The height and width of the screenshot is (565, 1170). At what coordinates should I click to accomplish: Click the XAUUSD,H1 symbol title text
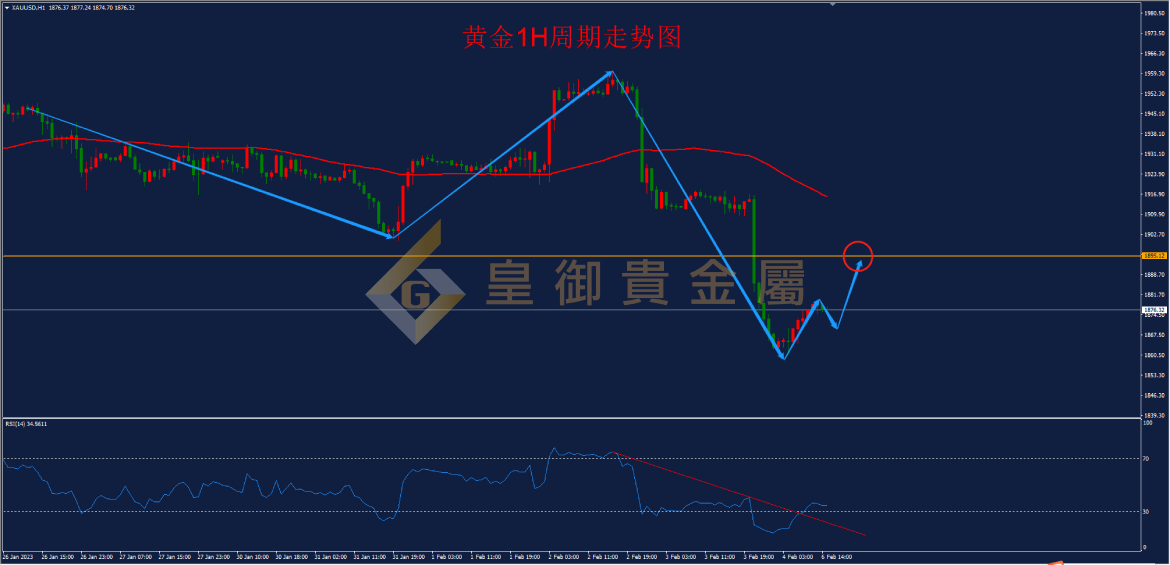26,7
